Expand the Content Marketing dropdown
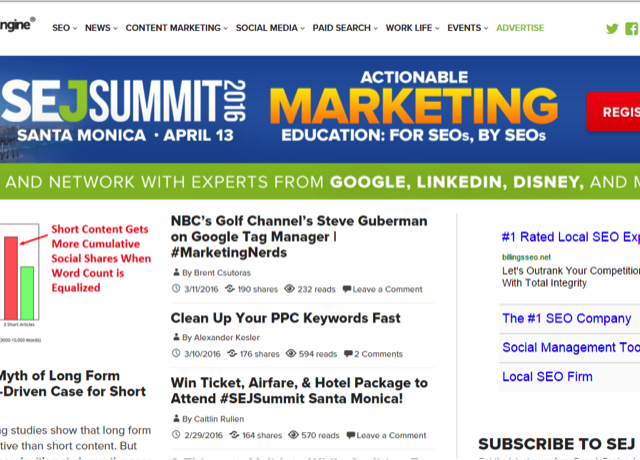This screenshot has height=460, width=640. [x=176, y=28]
